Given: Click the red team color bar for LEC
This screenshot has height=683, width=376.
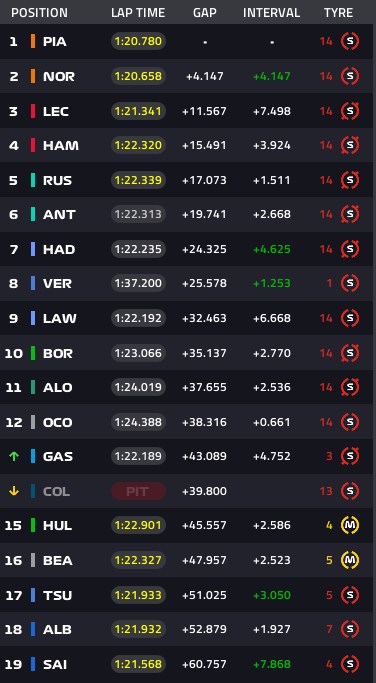Looking at the screenshot, I should (33, 111).
